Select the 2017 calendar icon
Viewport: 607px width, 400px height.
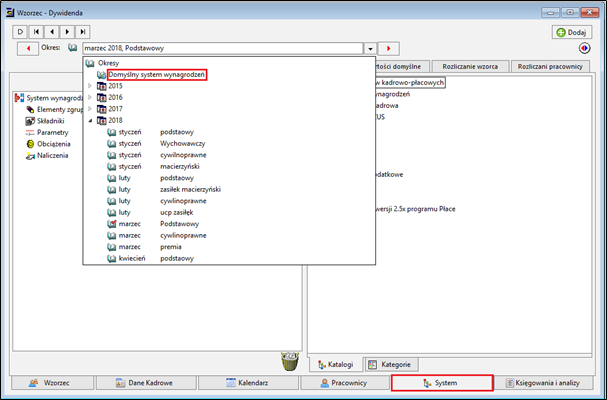click(101, 109)
